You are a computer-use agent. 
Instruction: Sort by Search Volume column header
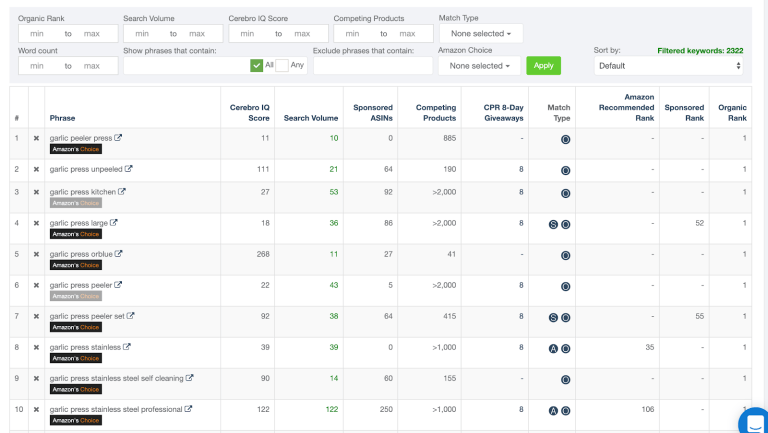click(311, 118)
